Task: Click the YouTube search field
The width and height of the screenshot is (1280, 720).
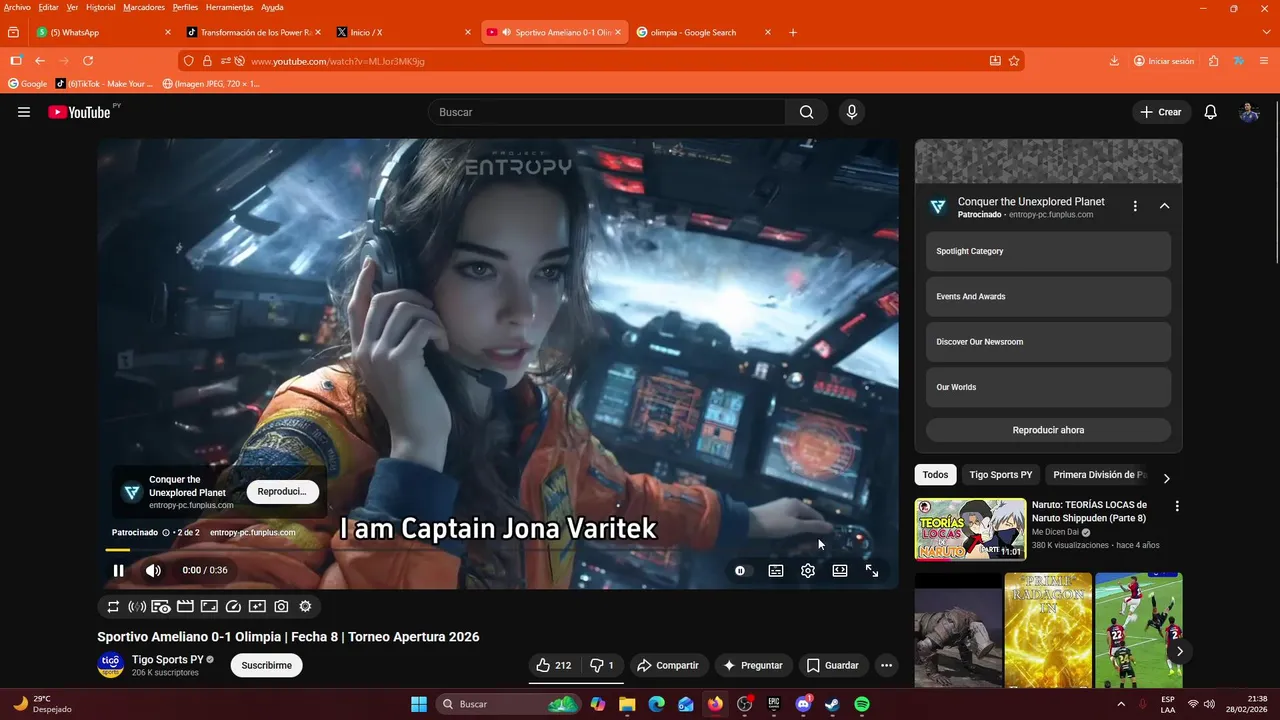Action: pyautogui.click(x=606, y=112)
